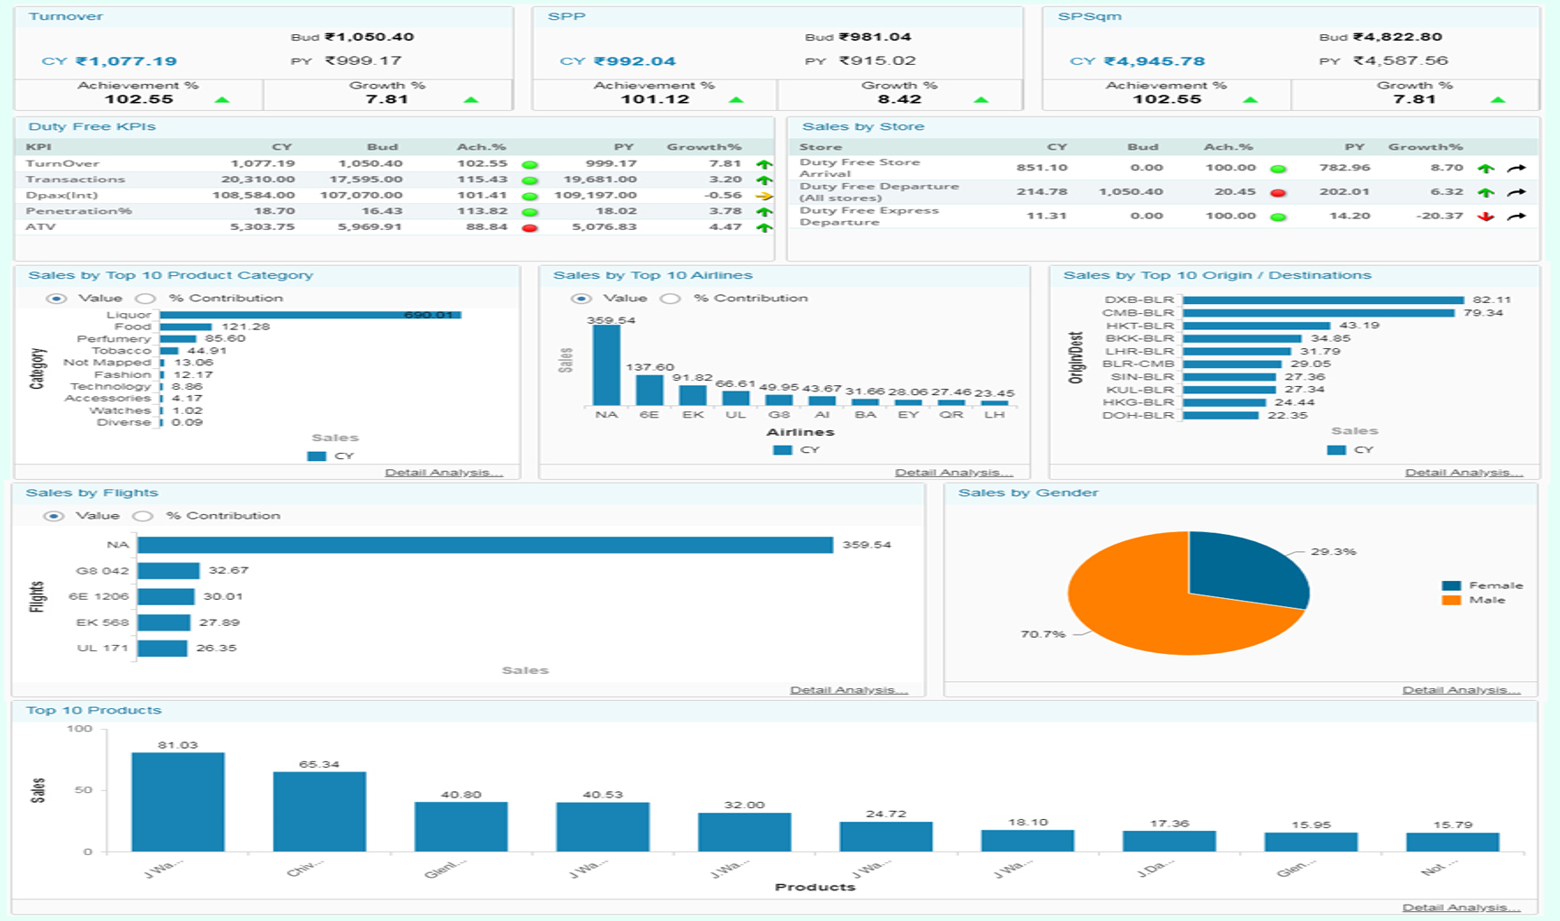Open Detail Analysis for Top 10 Products
The width and height of the screenshot is (1560, 921).
tap(1460, 907)
